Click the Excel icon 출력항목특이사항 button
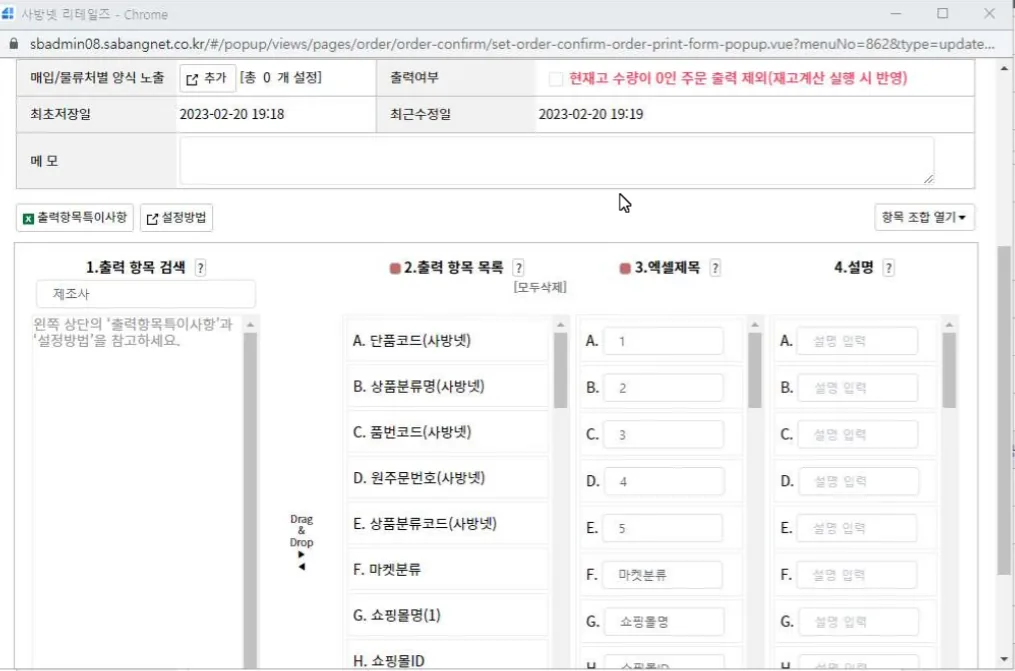The image size is (1015, 671). coord(74,217)
